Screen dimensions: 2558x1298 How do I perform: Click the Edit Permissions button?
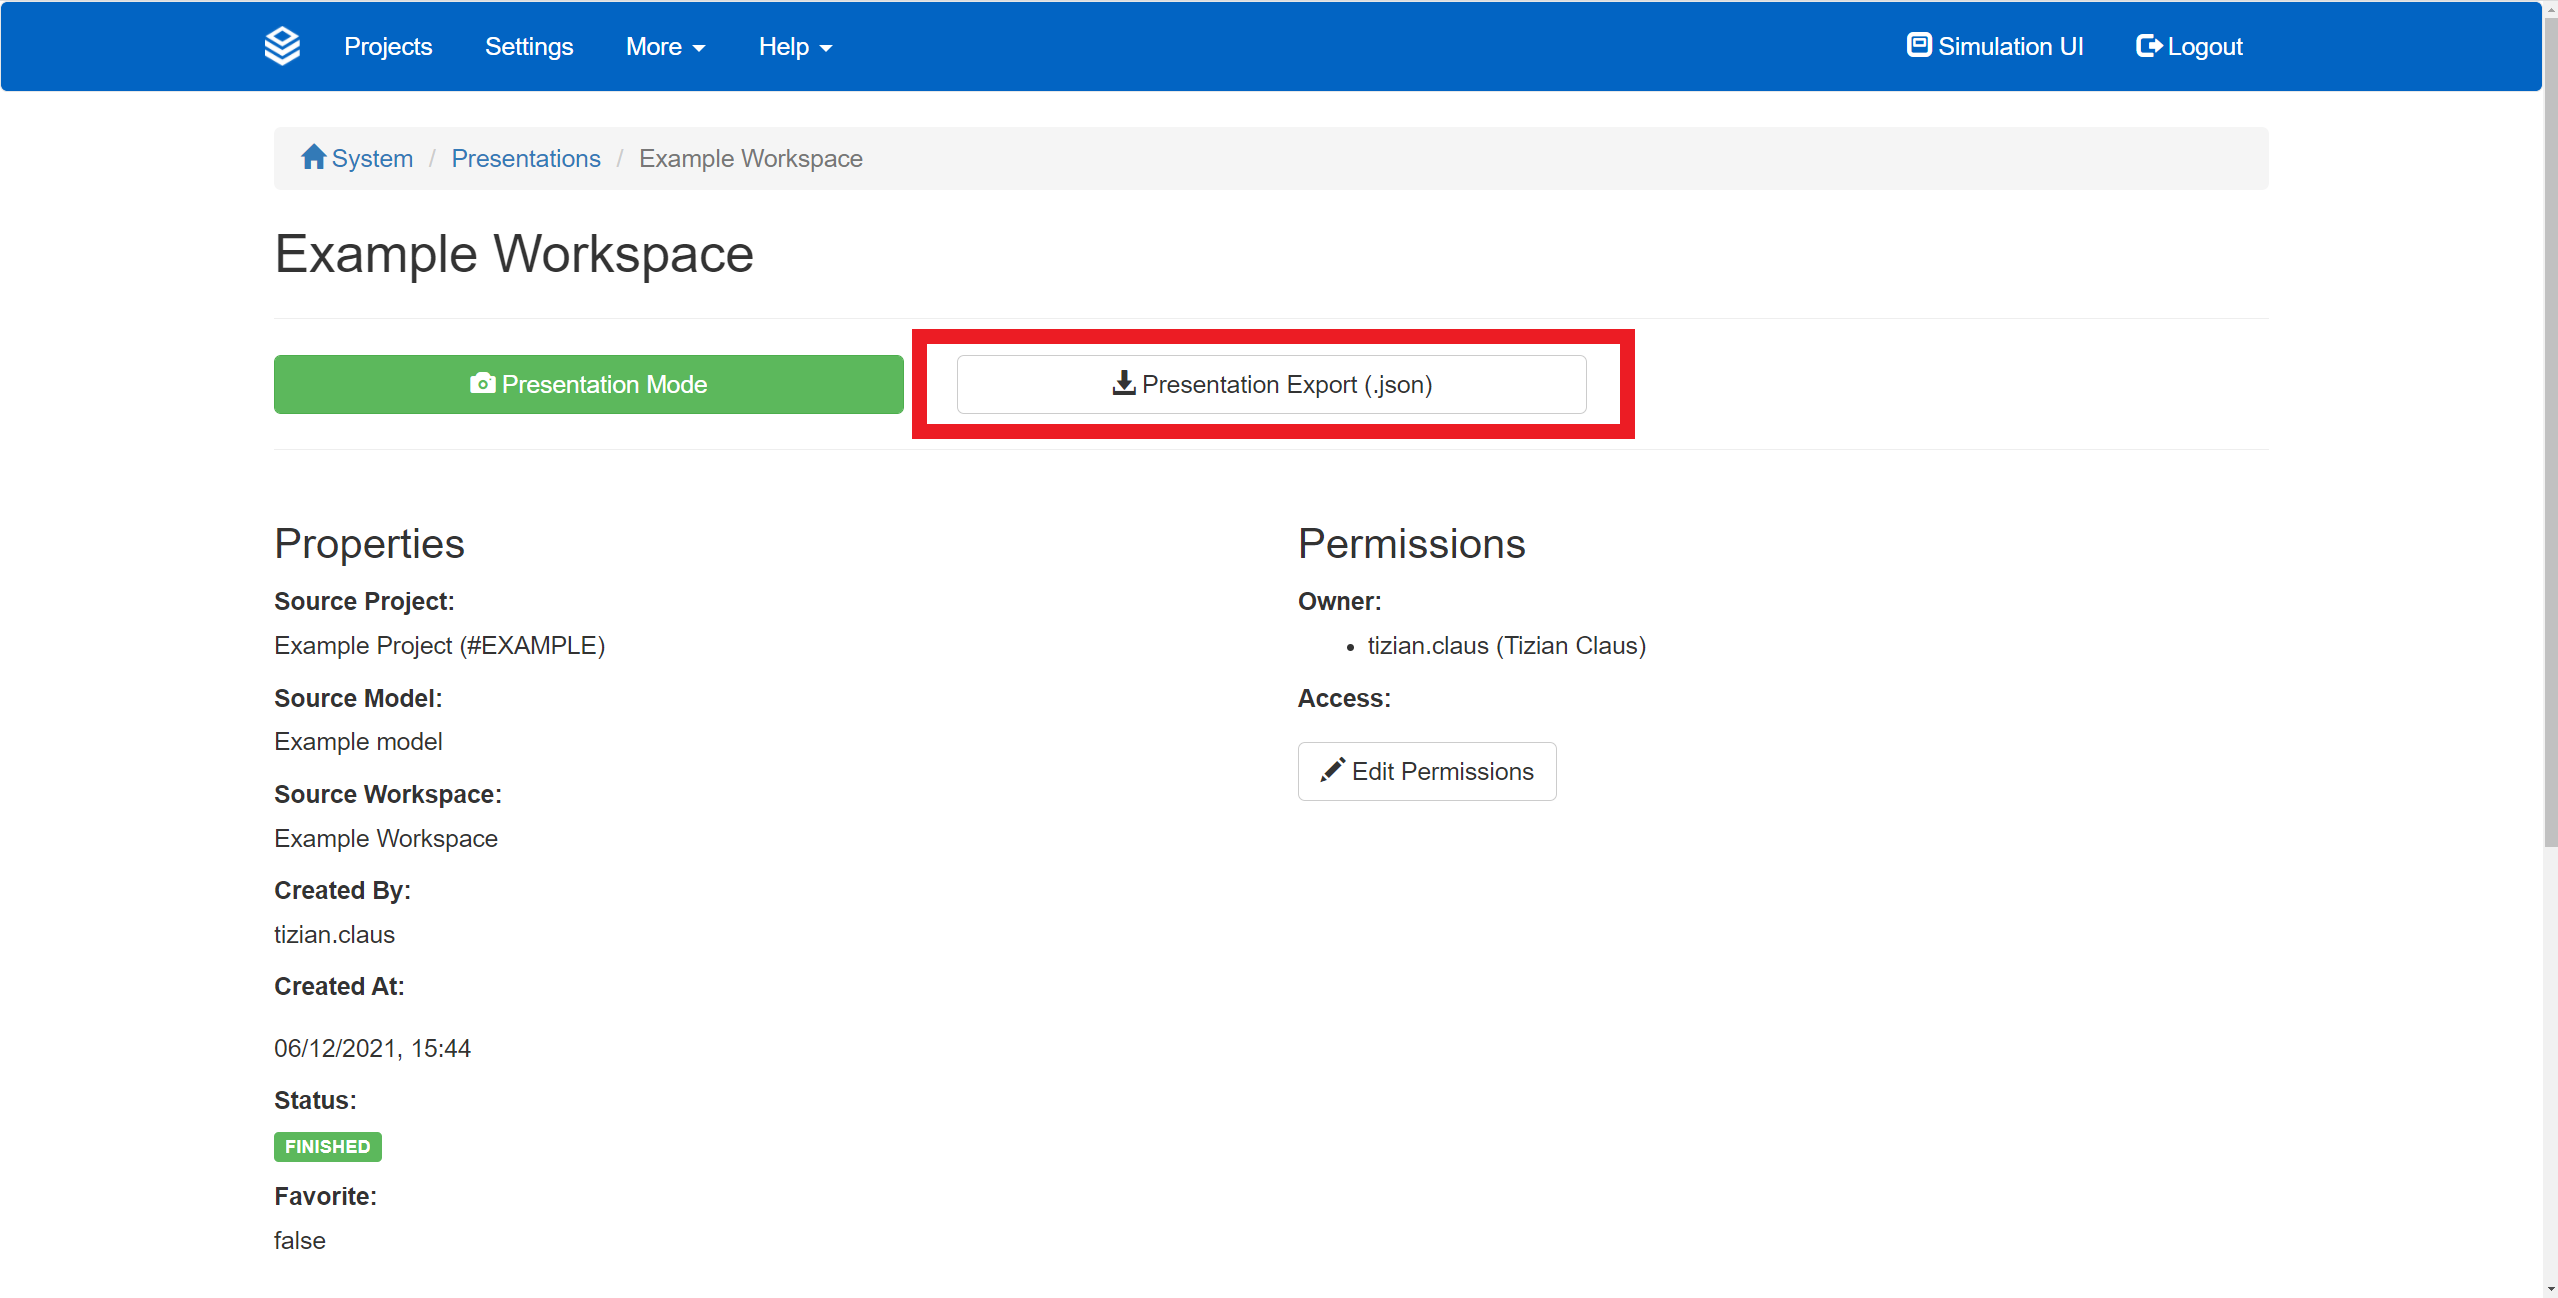coord(1426,770)
